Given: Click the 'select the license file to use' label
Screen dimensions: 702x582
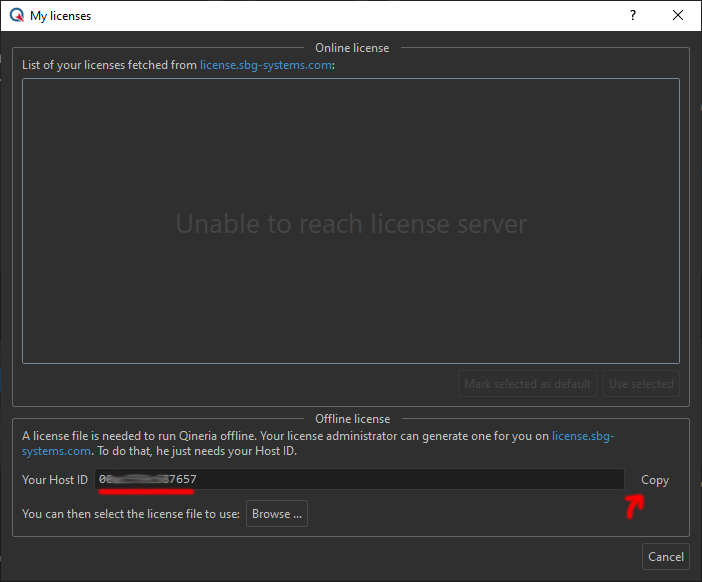Looking at the screenshot, I should [131, 514].
